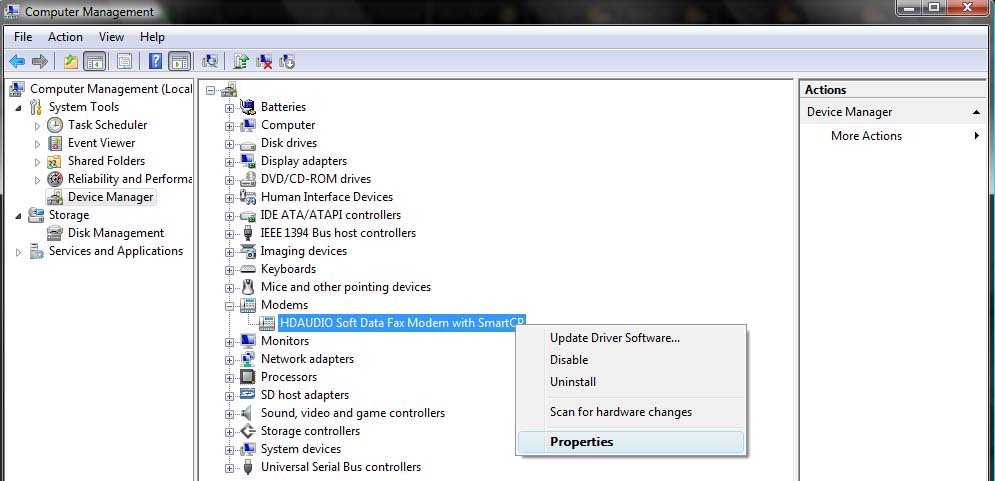Select IDE ATA/ATAPI controllers category
The image size is (995, 481).
(331, 215)
